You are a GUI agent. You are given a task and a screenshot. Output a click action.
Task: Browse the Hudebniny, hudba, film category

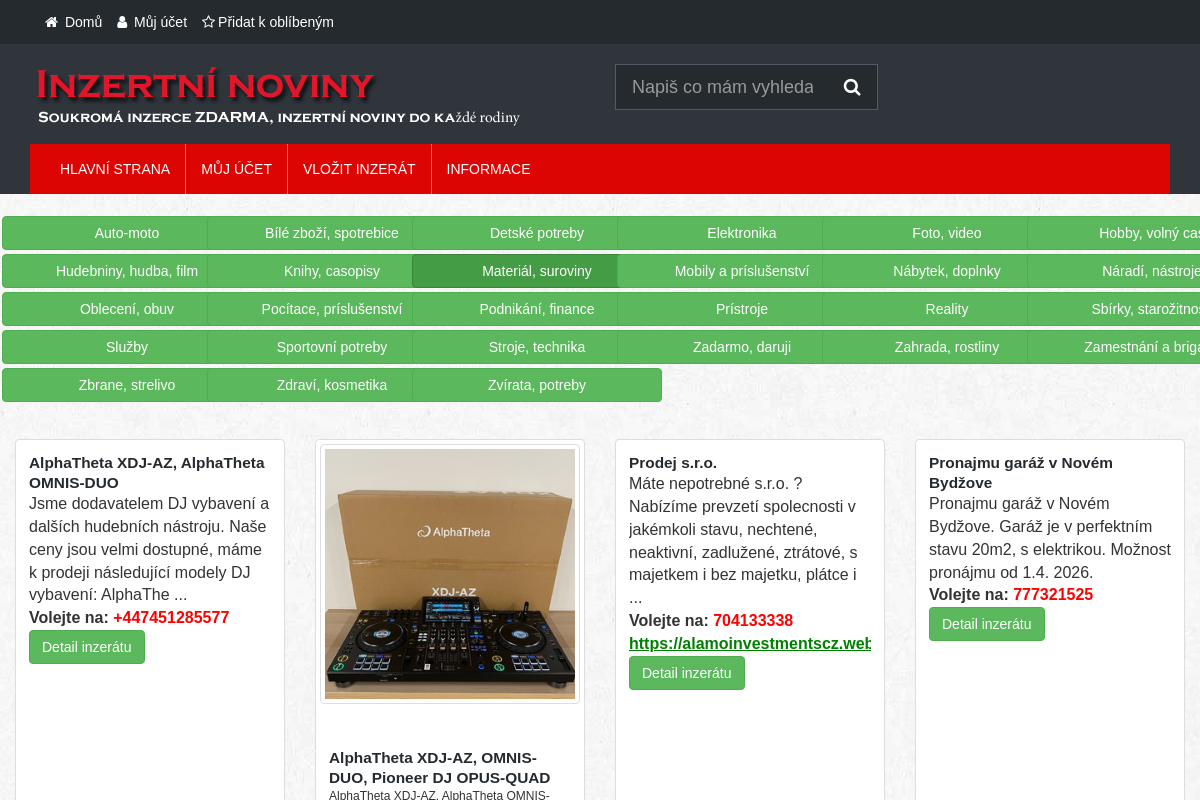click(126, 271)
